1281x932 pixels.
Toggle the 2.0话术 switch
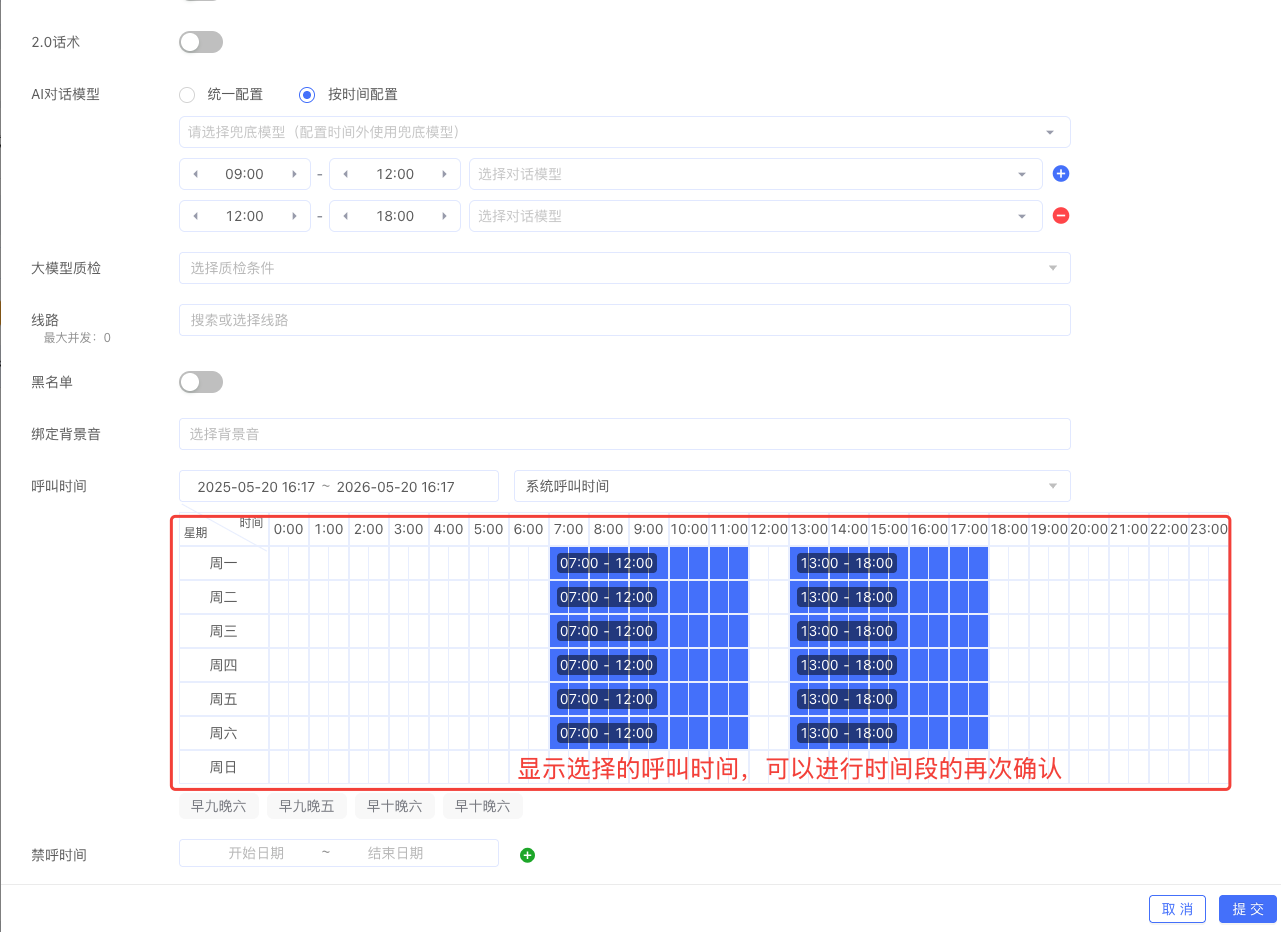[201, 42]
